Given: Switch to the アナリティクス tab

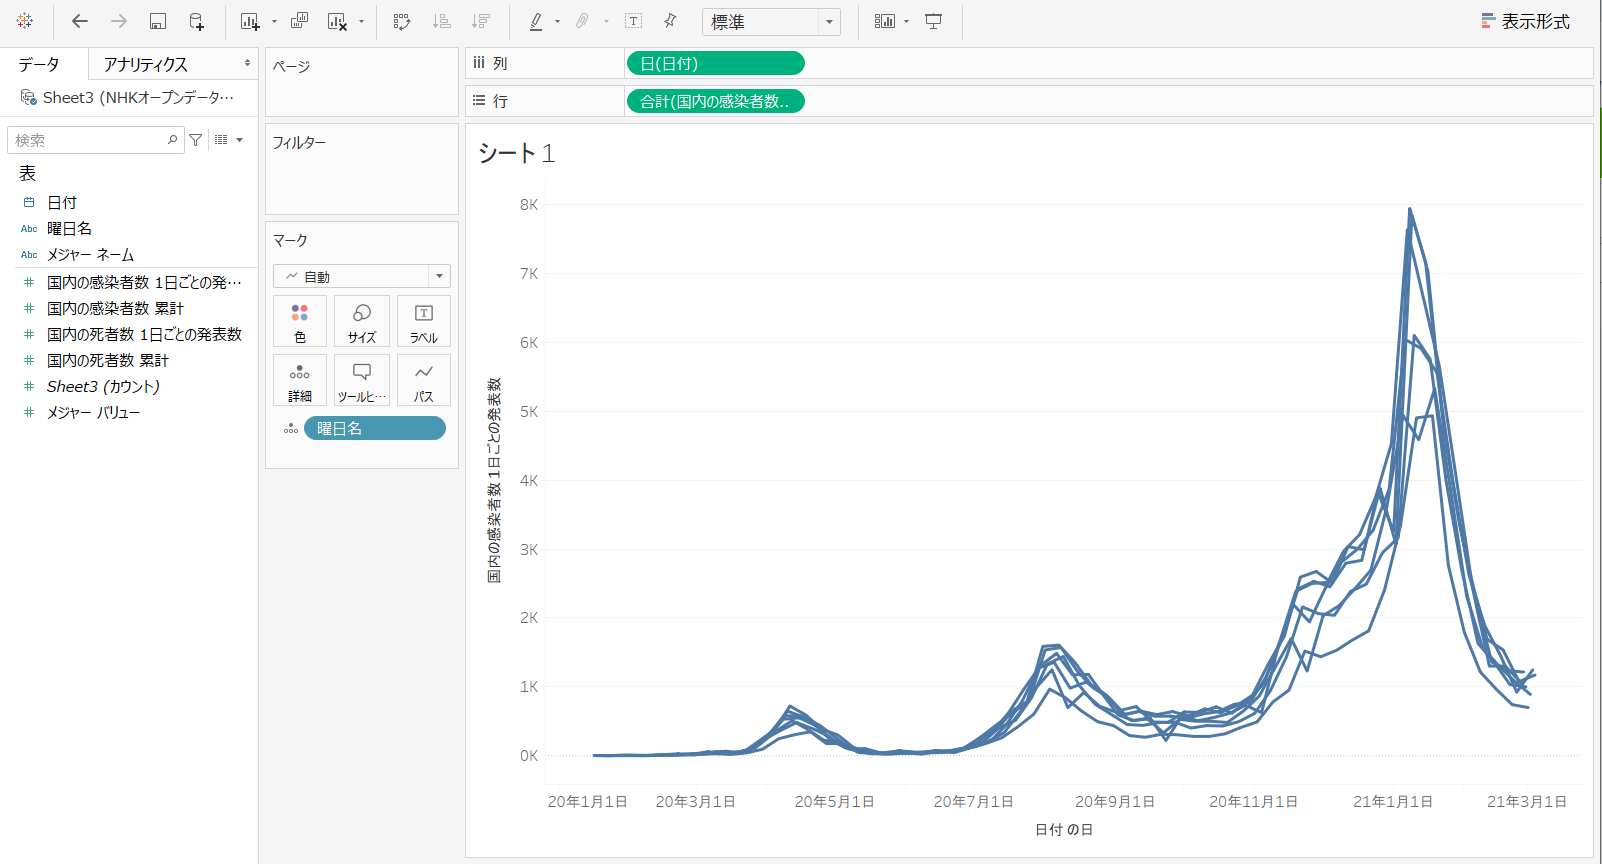Looking at the screenshot, I should [146, 64].
